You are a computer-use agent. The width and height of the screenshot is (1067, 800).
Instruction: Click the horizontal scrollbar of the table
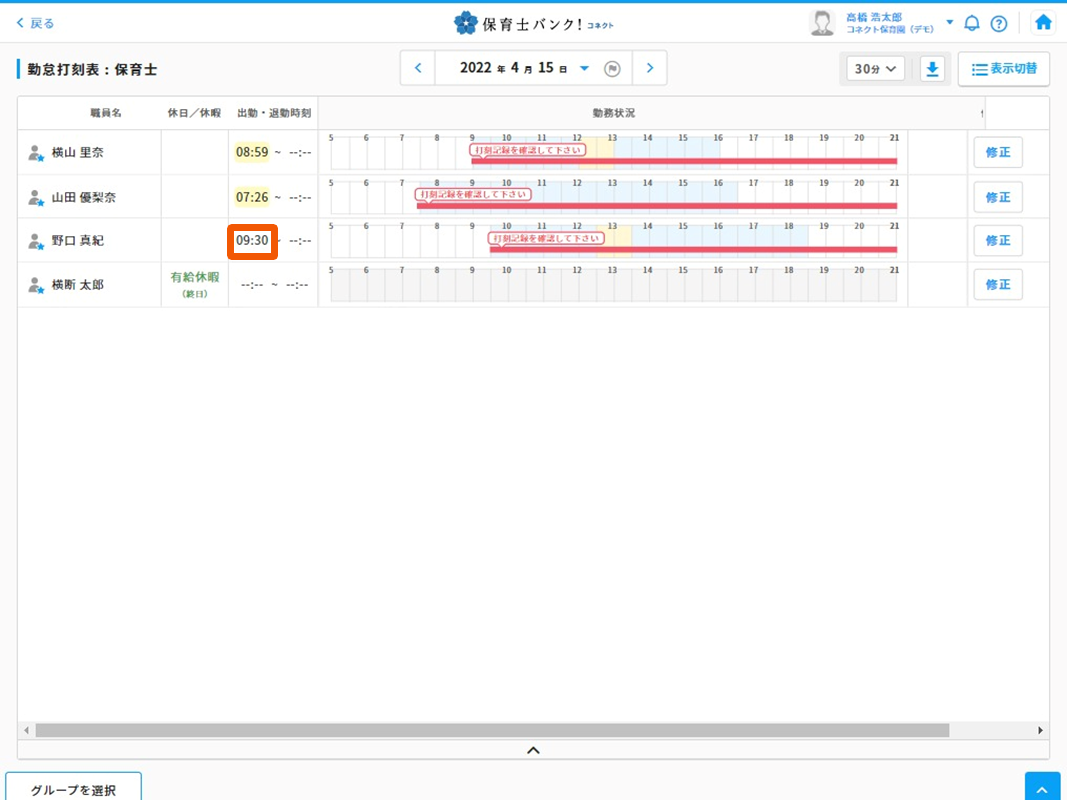pyautogui.click(x=491, y=730)
